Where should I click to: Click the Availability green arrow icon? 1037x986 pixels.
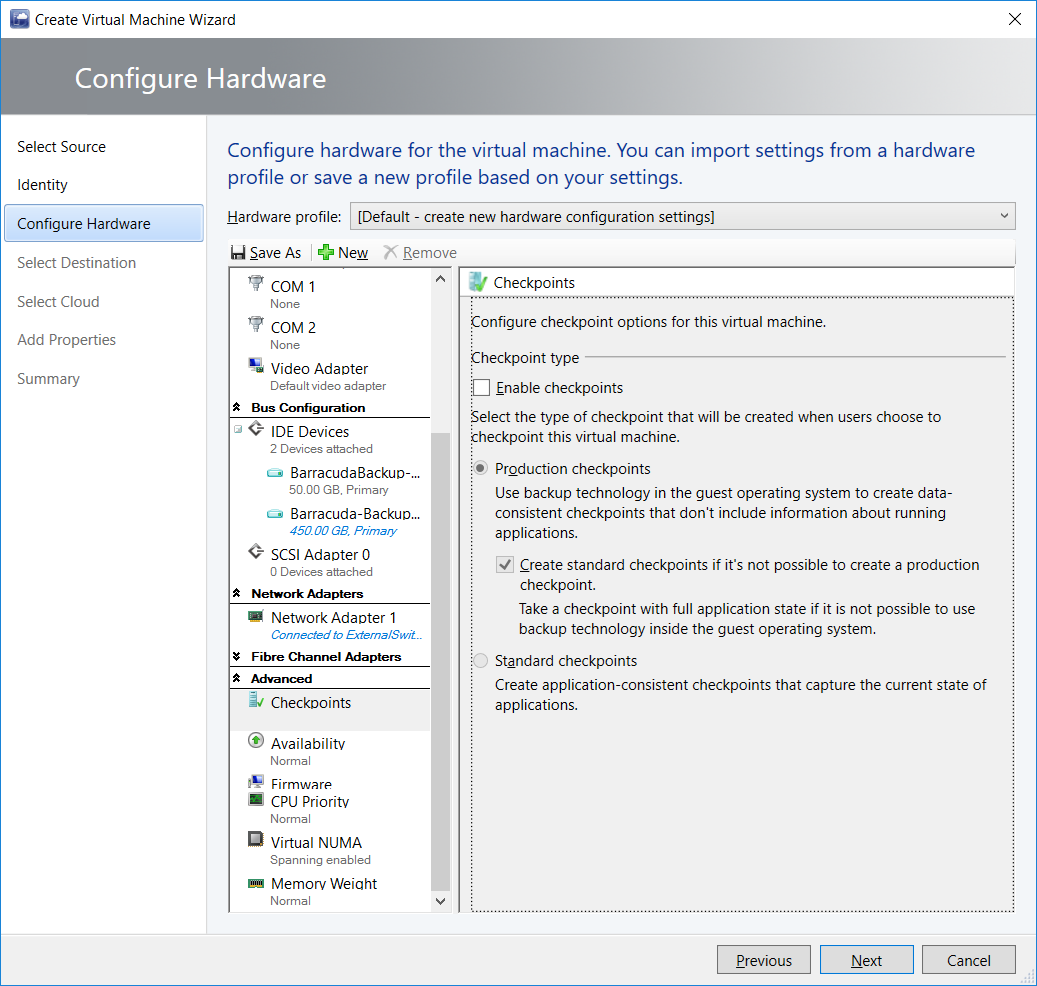pyautogui.click(x=256, y=740)
